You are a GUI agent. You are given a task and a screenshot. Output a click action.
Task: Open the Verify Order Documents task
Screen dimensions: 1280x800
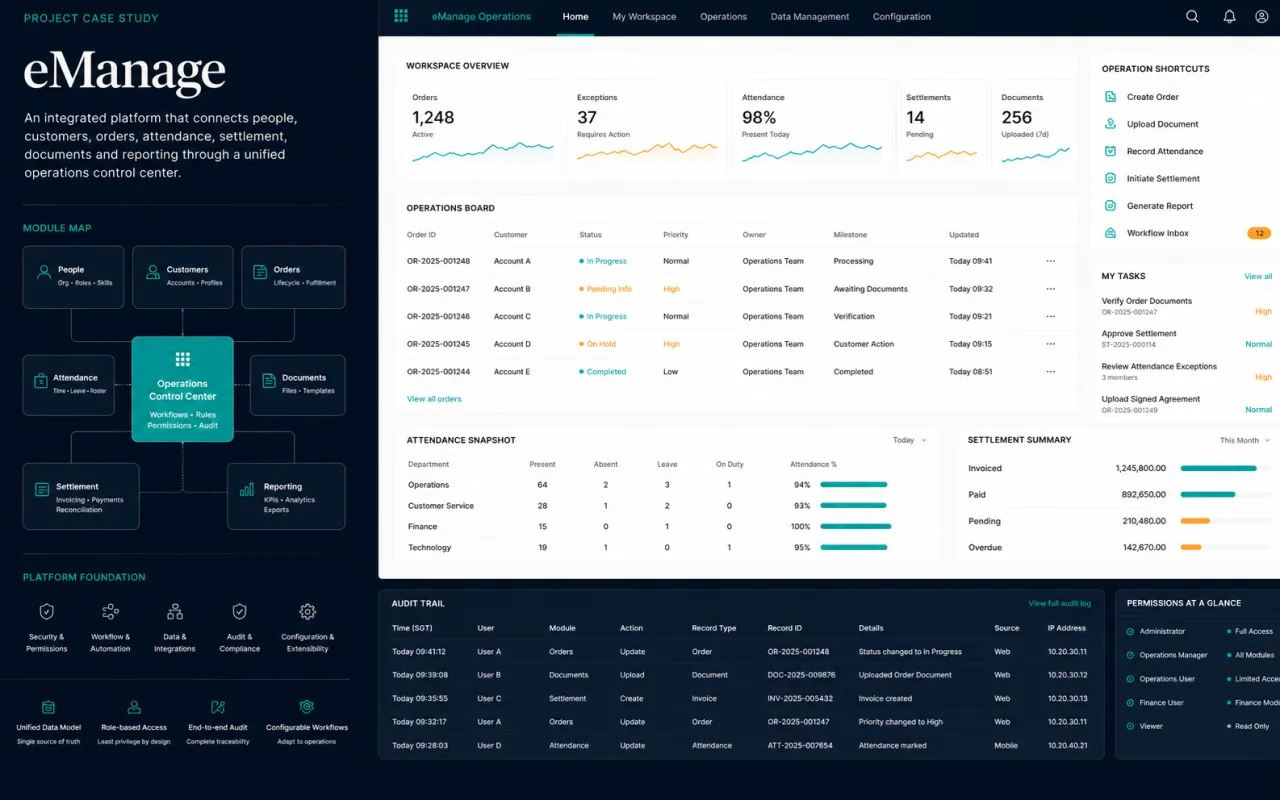coord(1186,306)
